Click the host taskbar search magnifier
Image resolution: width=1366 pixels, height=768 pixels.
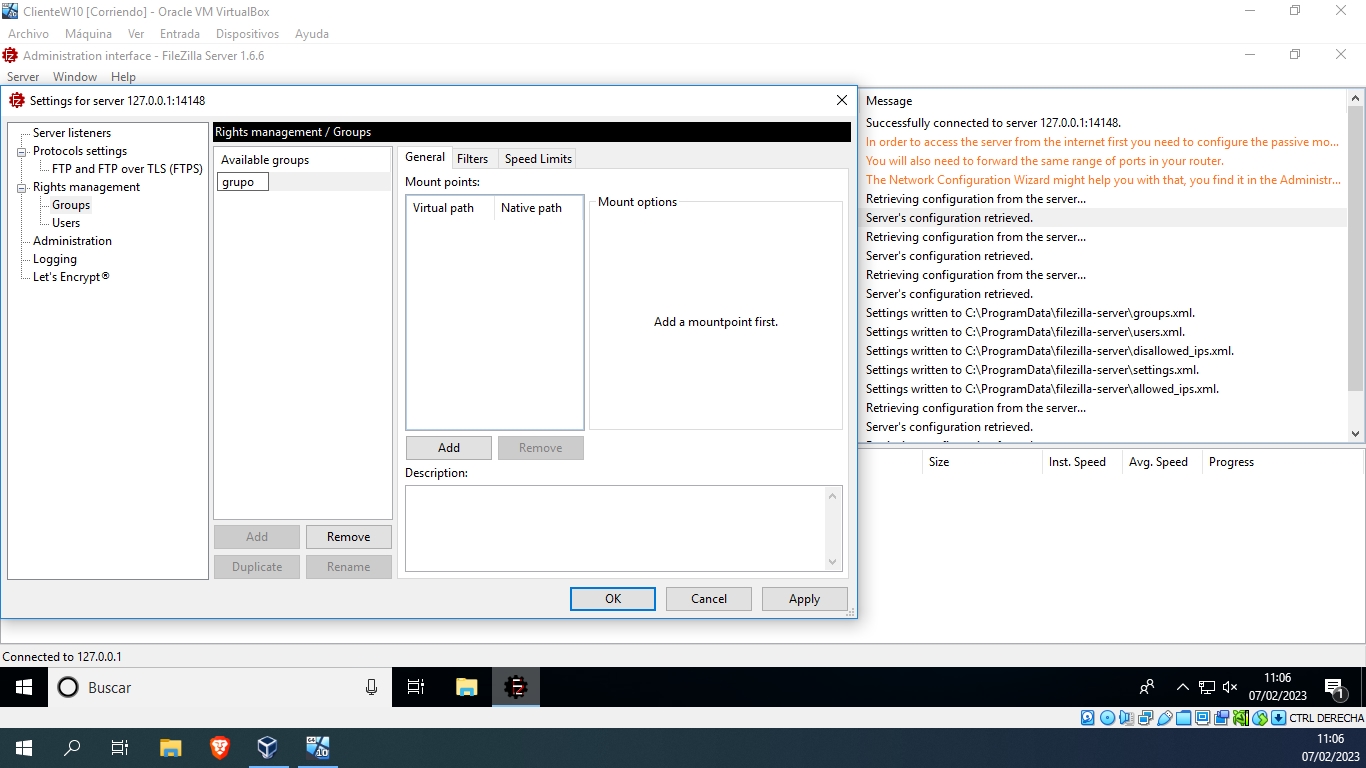[x=72, y=748]
